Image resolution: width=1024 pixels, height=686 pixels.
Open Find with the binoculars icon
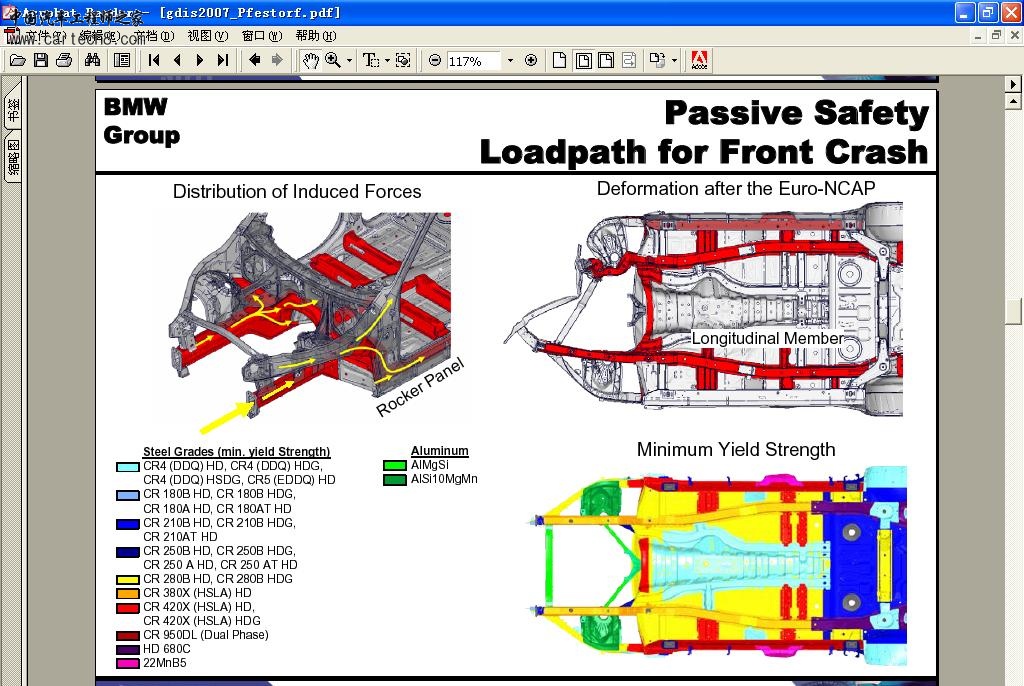(x=92, y=61)
